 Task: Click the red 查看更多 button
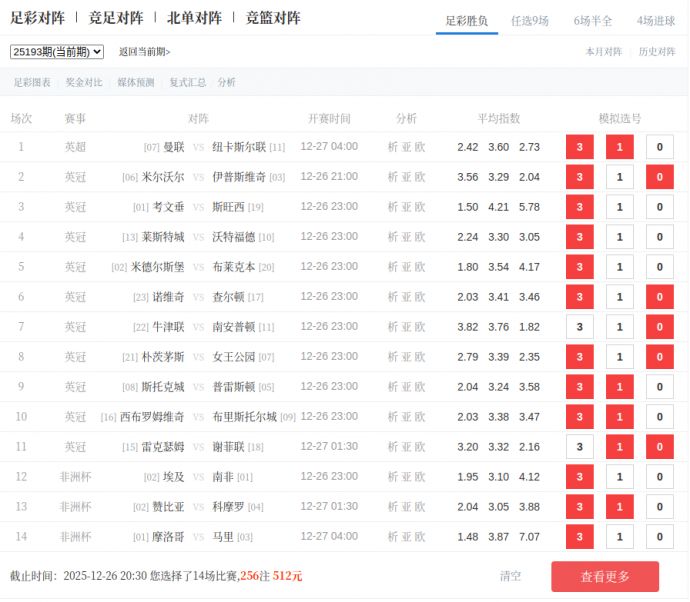pyautogui.click(x=604, y=576)
